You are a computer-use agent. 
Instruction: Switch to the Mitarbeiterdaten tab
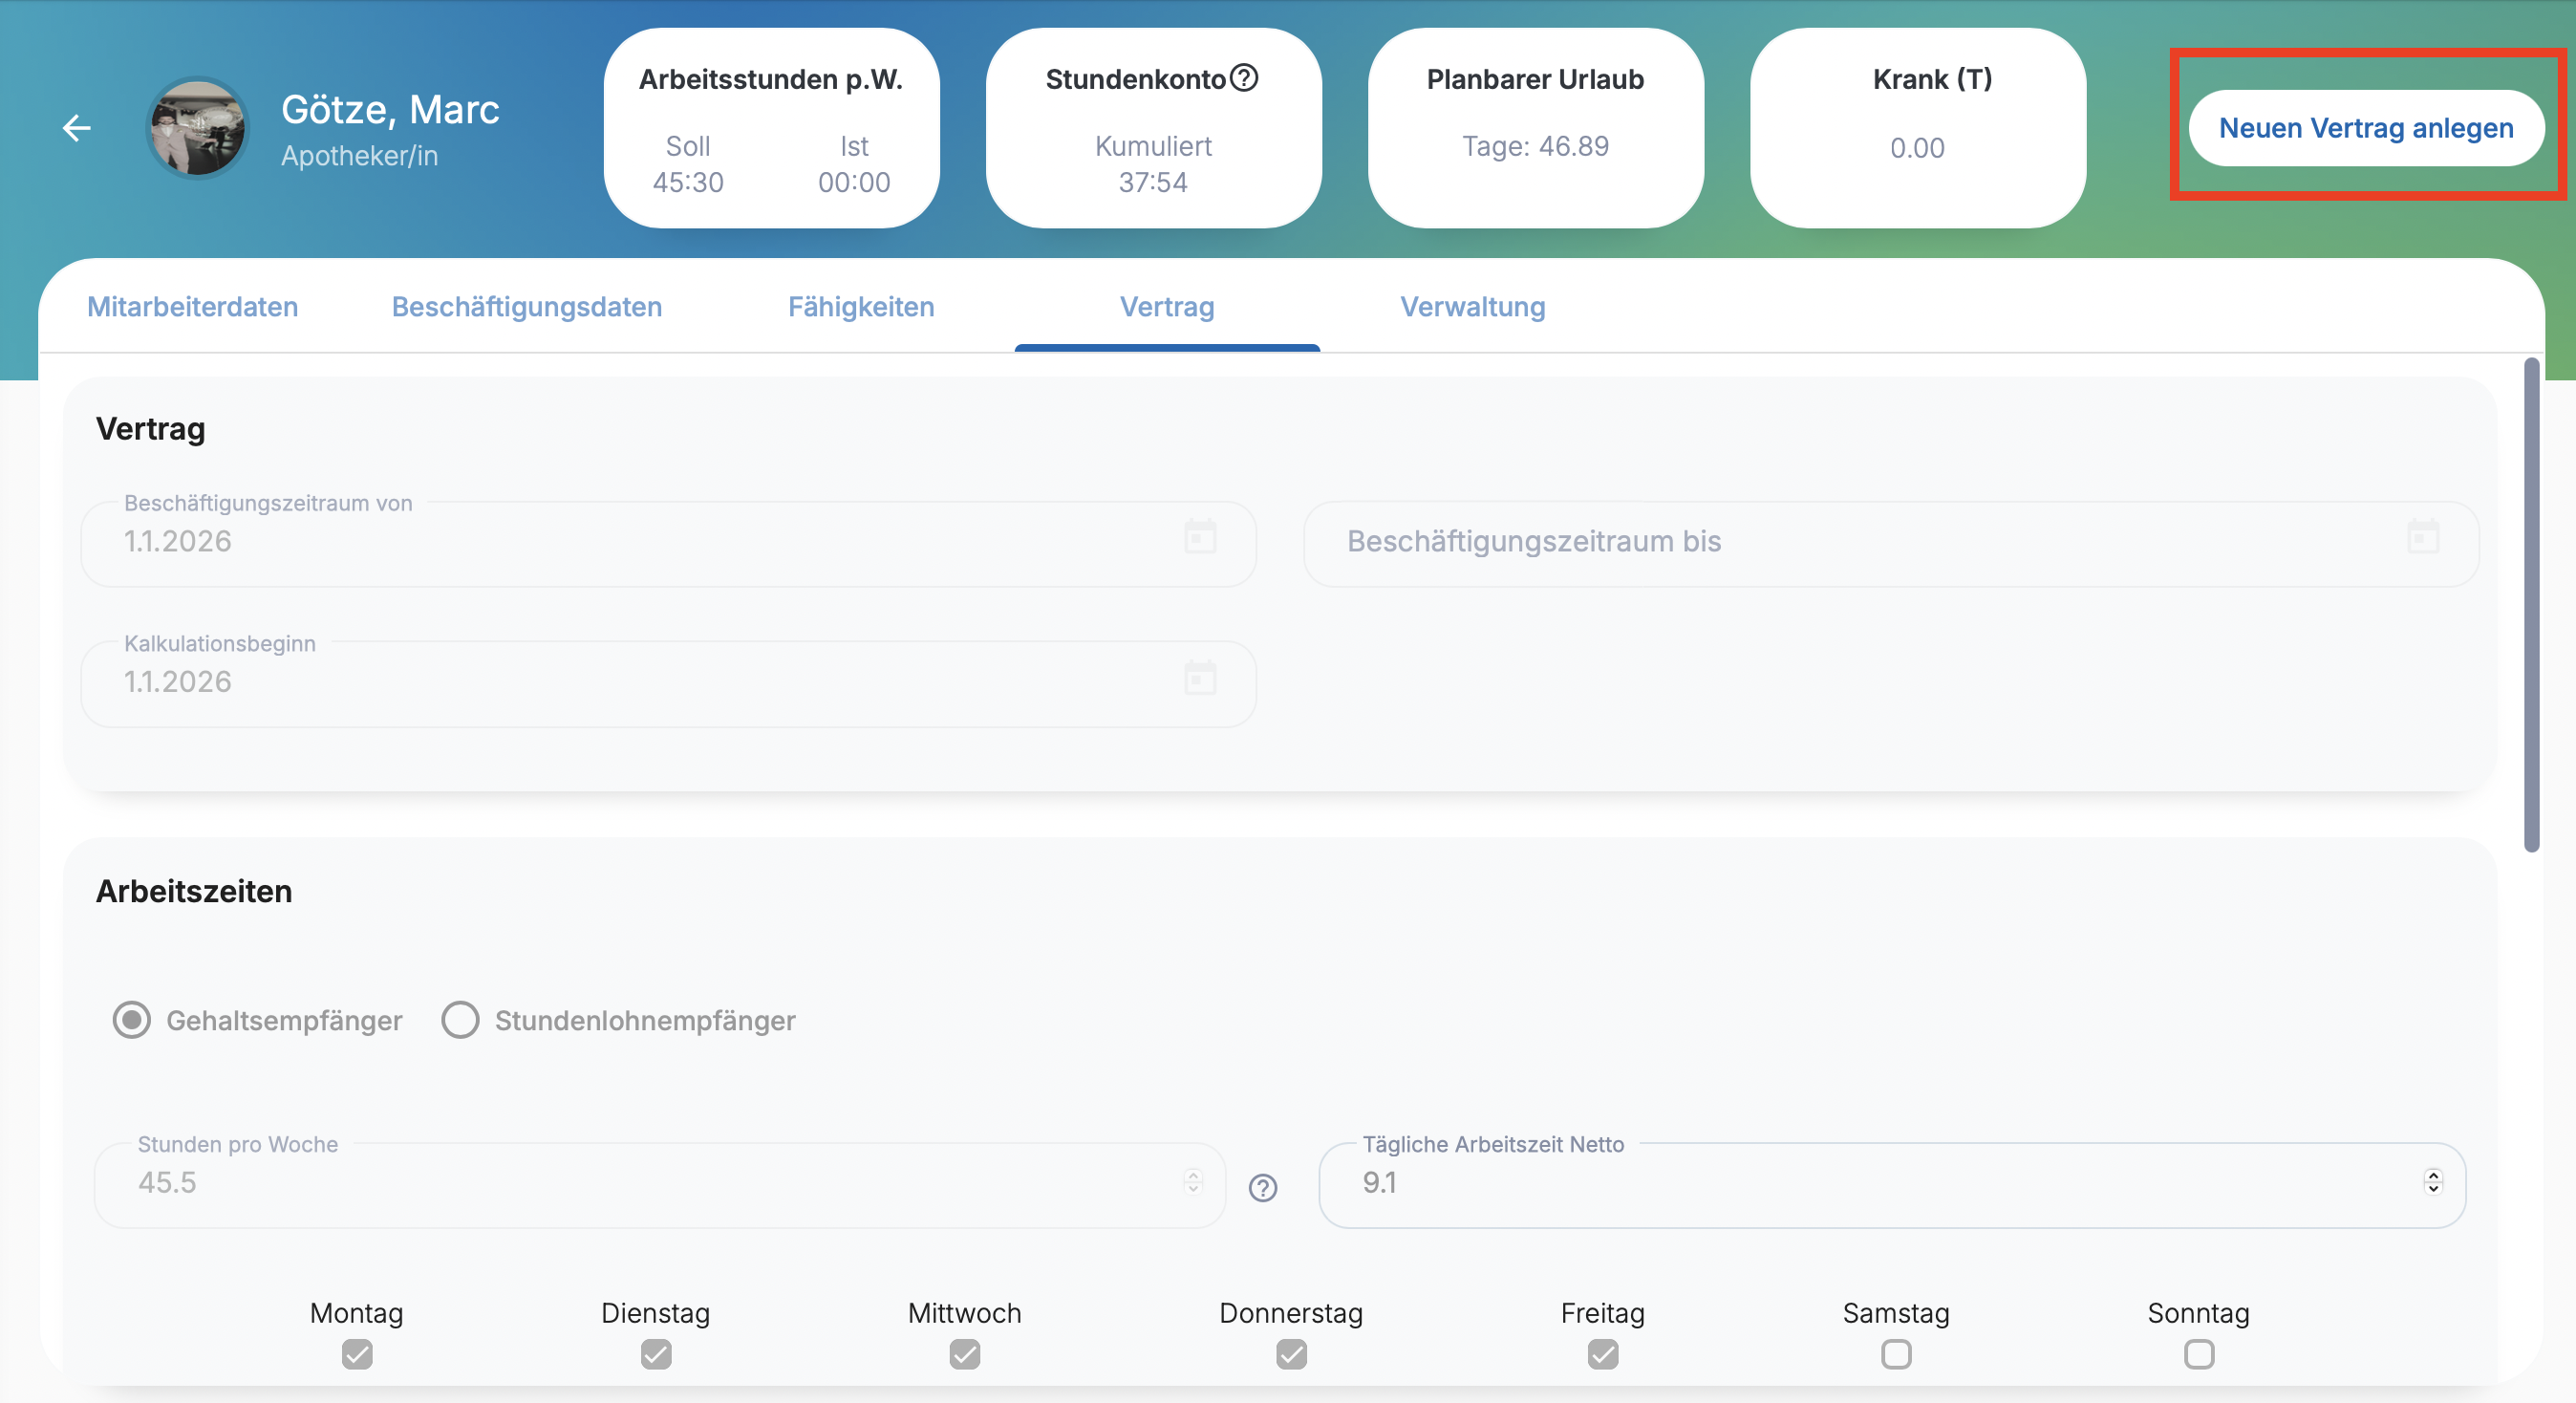click(x=192, y=307)
